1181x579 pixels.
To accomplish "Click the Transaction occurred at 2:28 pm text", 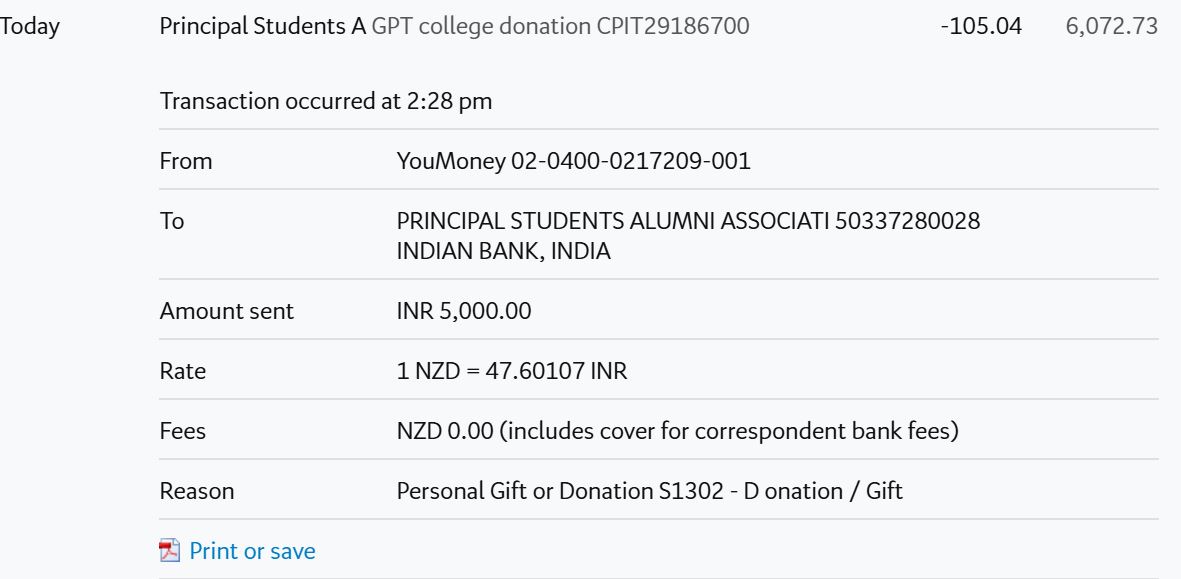I will coord(325,101).
